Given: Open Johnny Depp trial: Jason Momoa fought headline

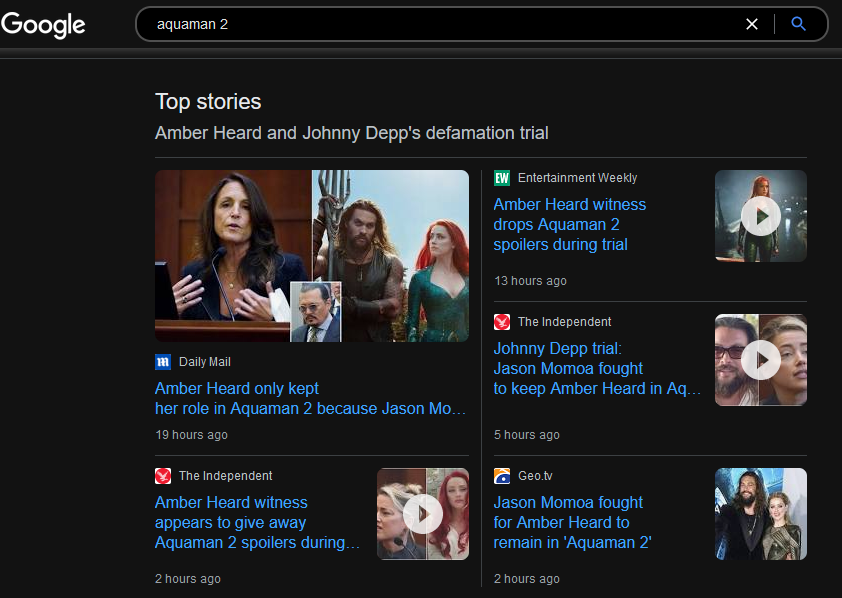Looking at the screenshot, I should pos(597,368).
